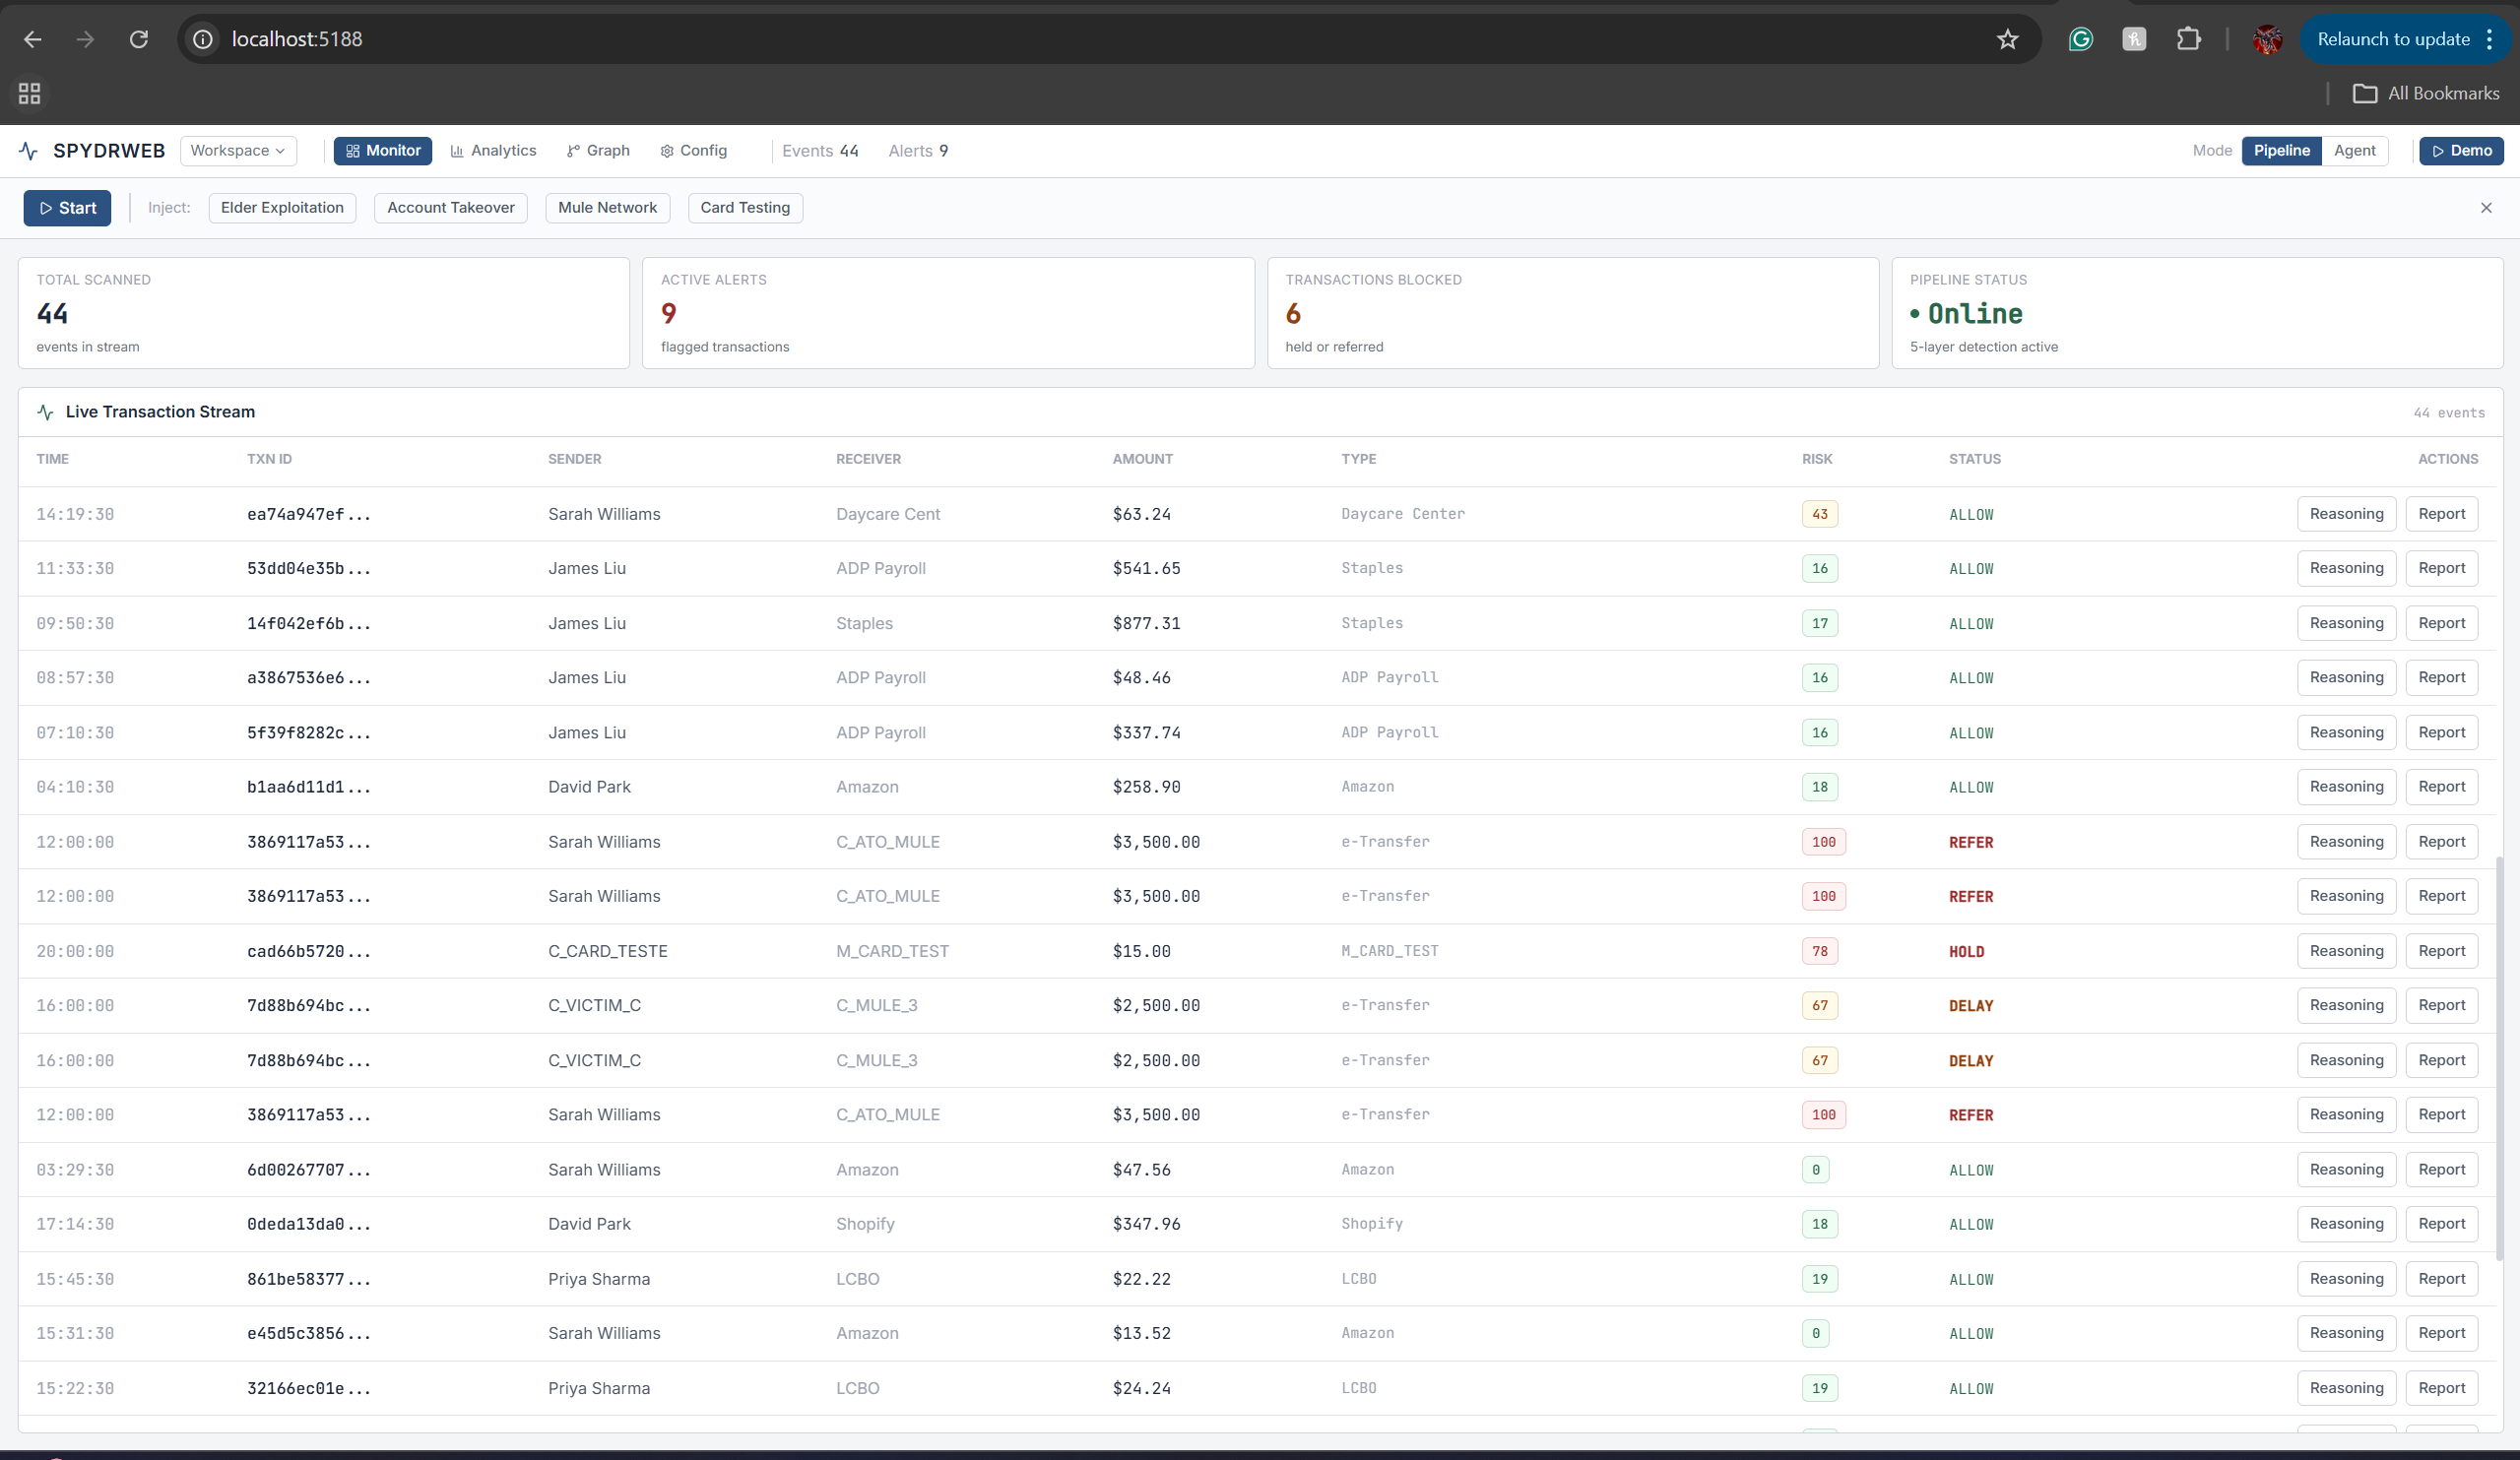Click the SPYDRWEB pulse logo icon
The width and height of the screenshot is (2520, 1460).
28,151
